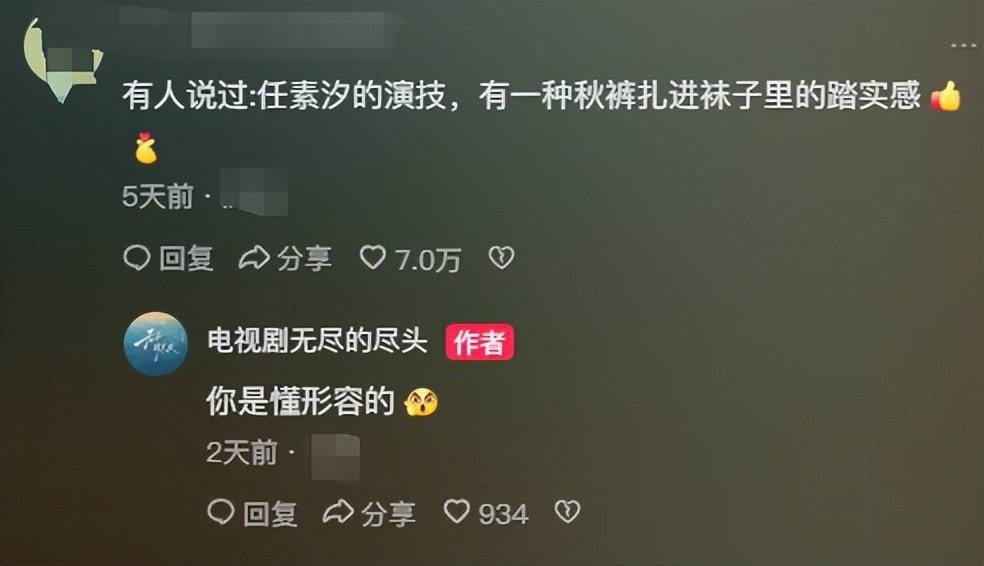Click the shocked face emoji in reply
The image size is (984, 566).
coord(421,402)
